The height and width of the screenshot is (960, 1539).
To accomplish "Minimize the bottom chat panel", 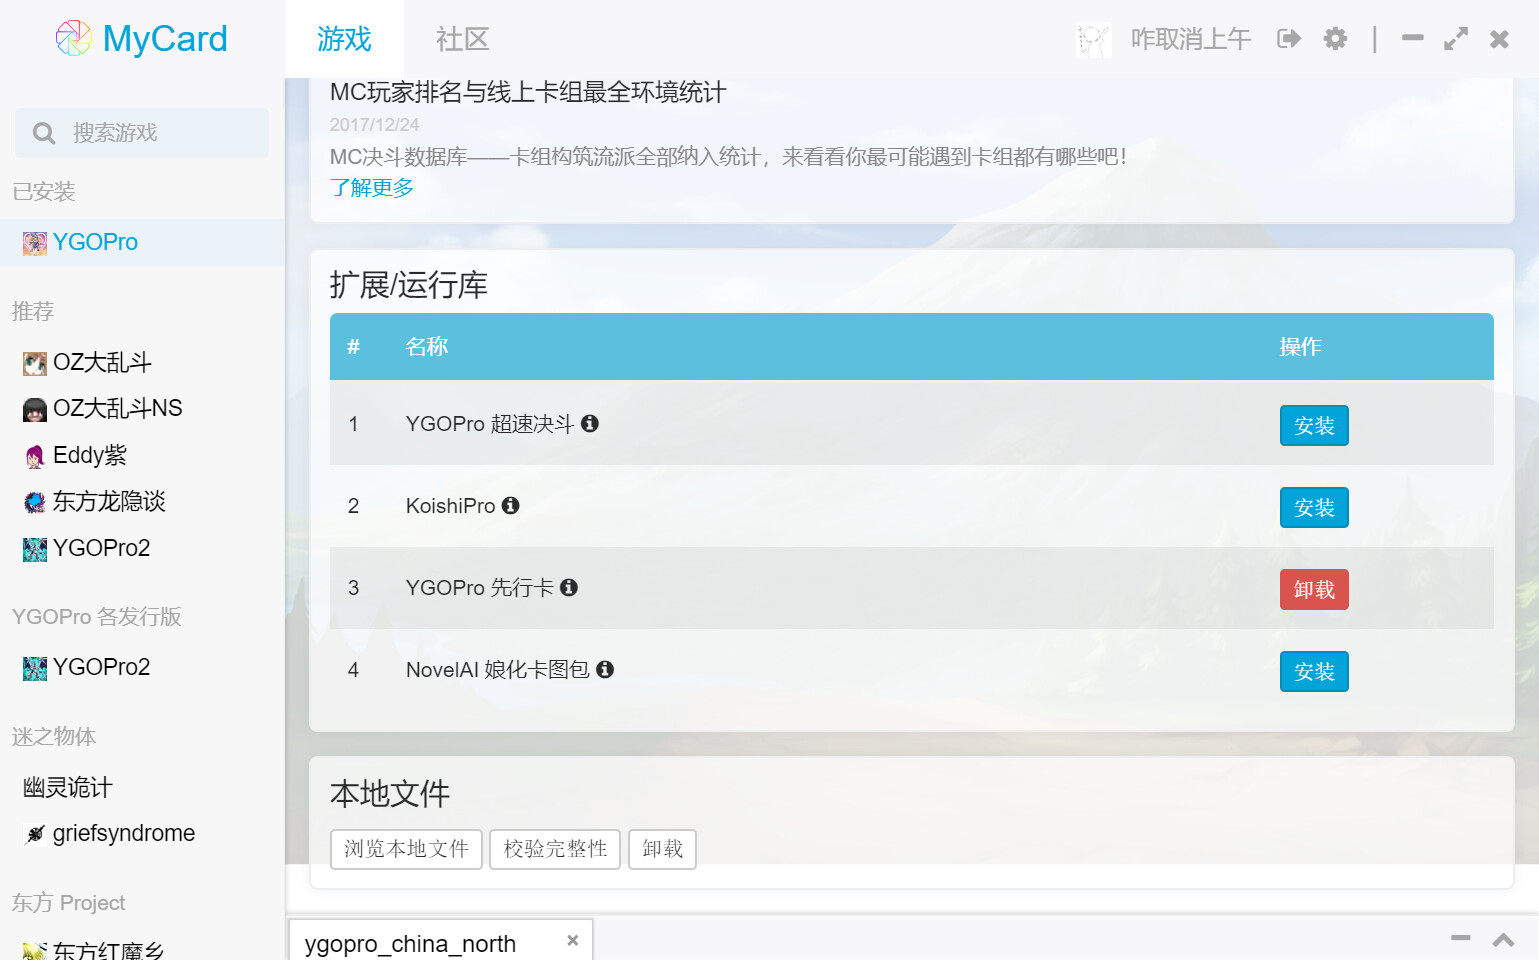I will [x=1461, y=938].
